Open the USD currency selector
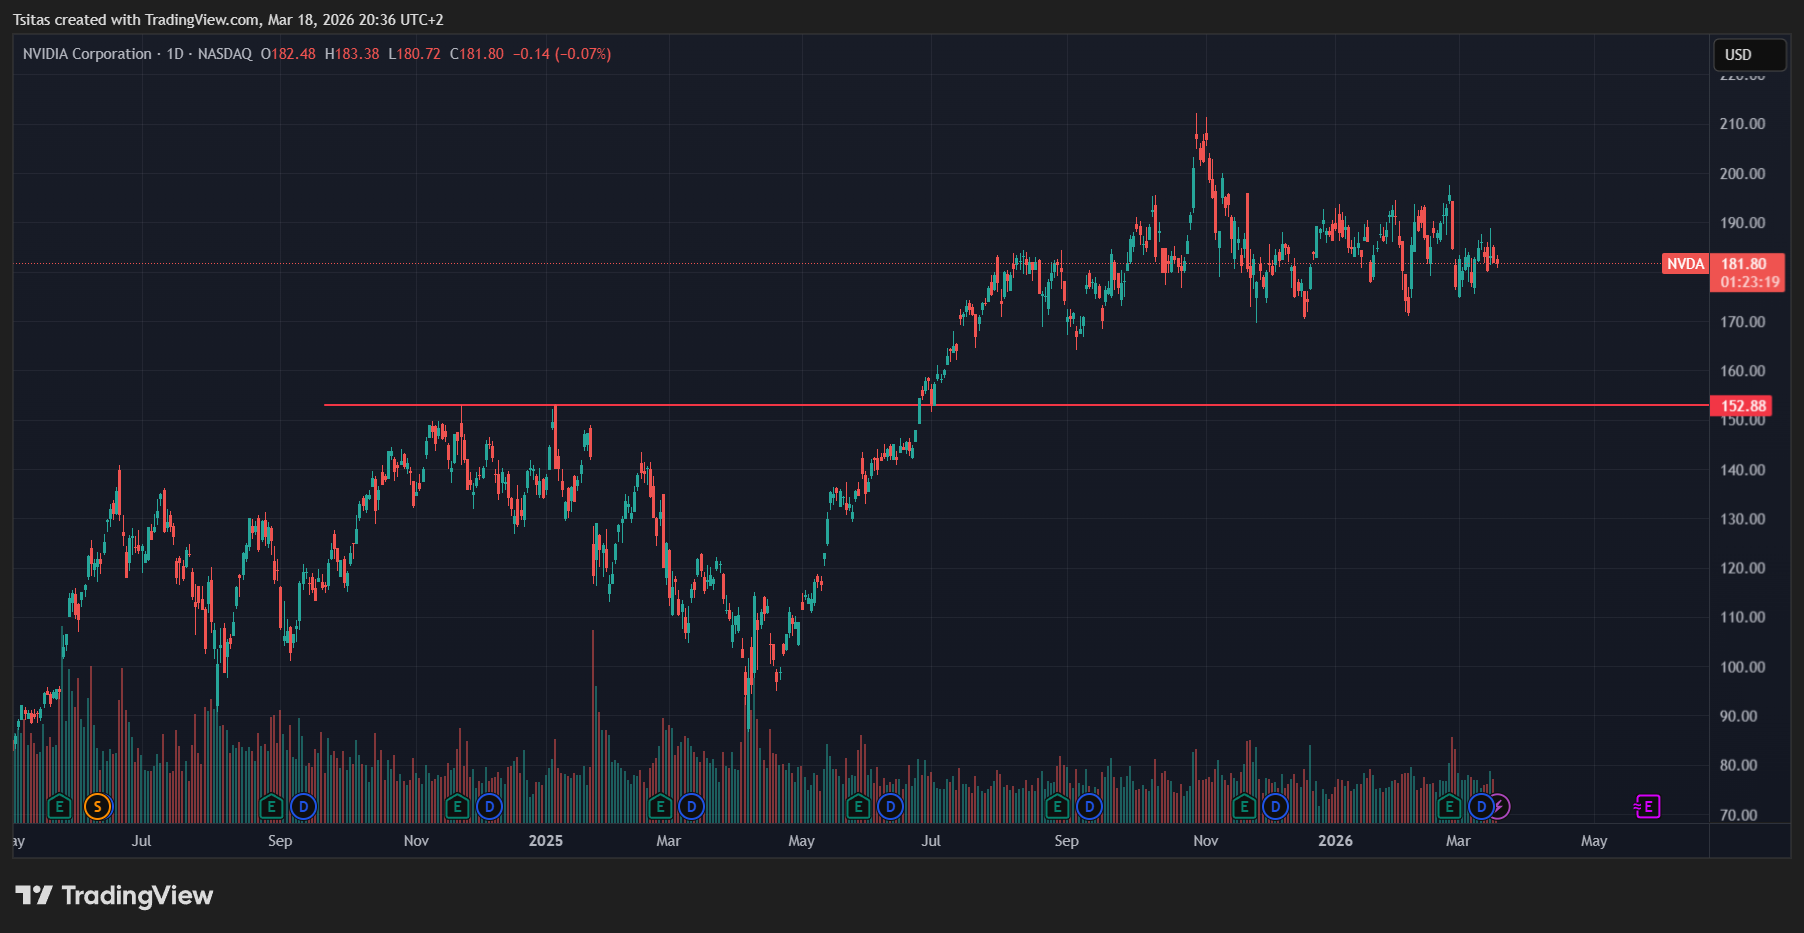1804x933 pixels. [x=1749, y=55]
